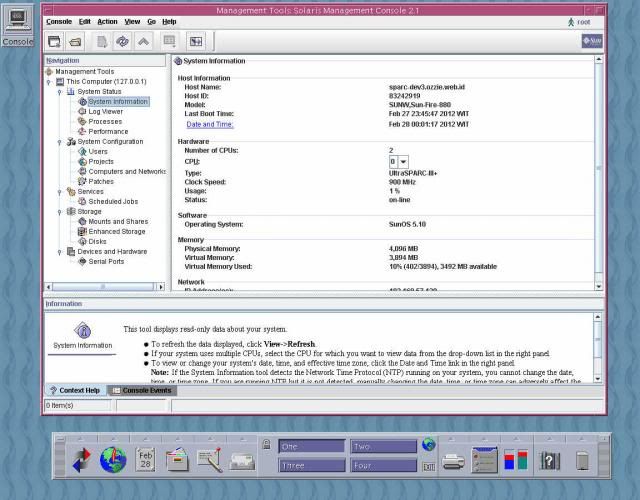Collapse the This Computer (127.0.0.1) node
This screenshot has width=640, height=500.
click(49, 82)
